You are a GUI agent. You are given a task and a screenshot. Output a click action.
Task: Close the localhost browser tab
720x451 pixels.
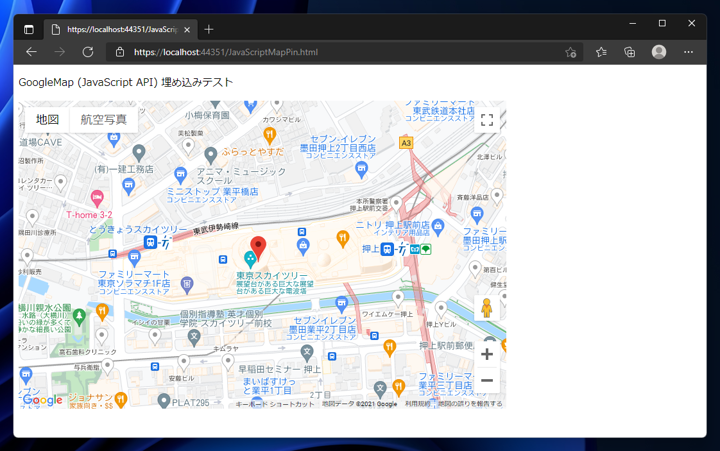187,30
